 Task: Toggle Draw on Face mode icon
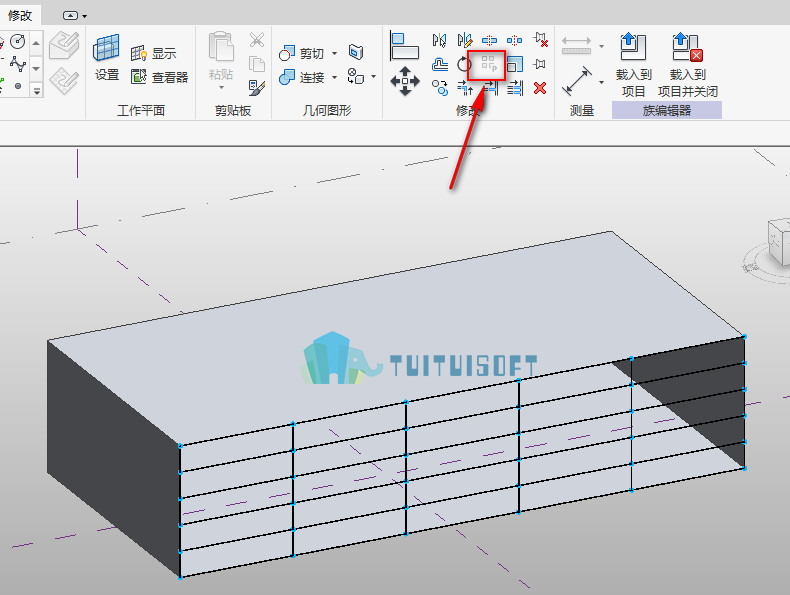click(64, 45)
